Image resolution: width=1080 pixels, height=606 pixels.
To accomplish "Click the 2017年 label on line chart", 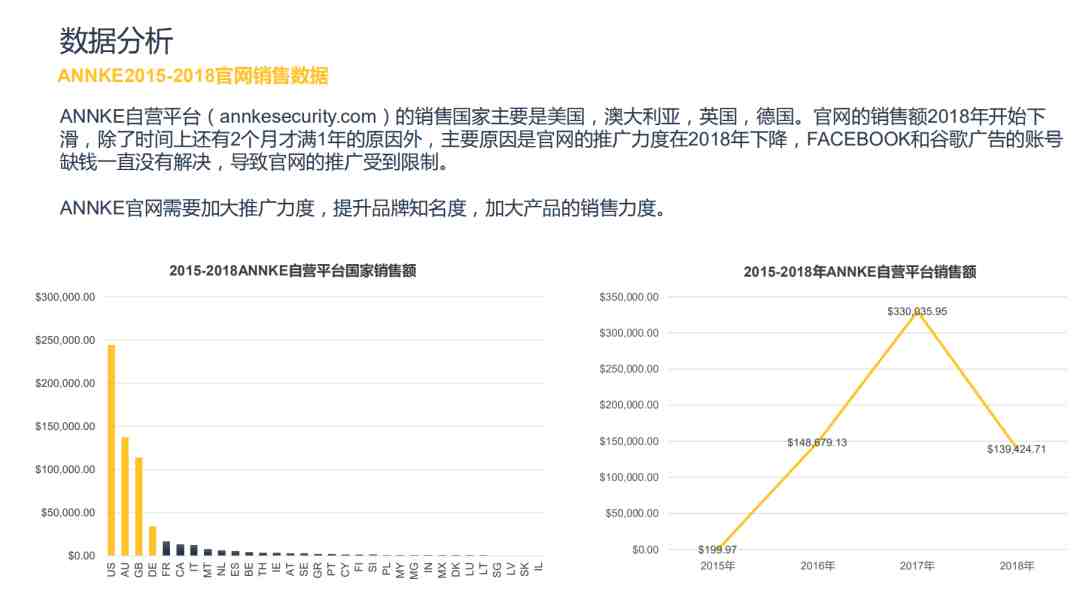I will tap(917, 566).
